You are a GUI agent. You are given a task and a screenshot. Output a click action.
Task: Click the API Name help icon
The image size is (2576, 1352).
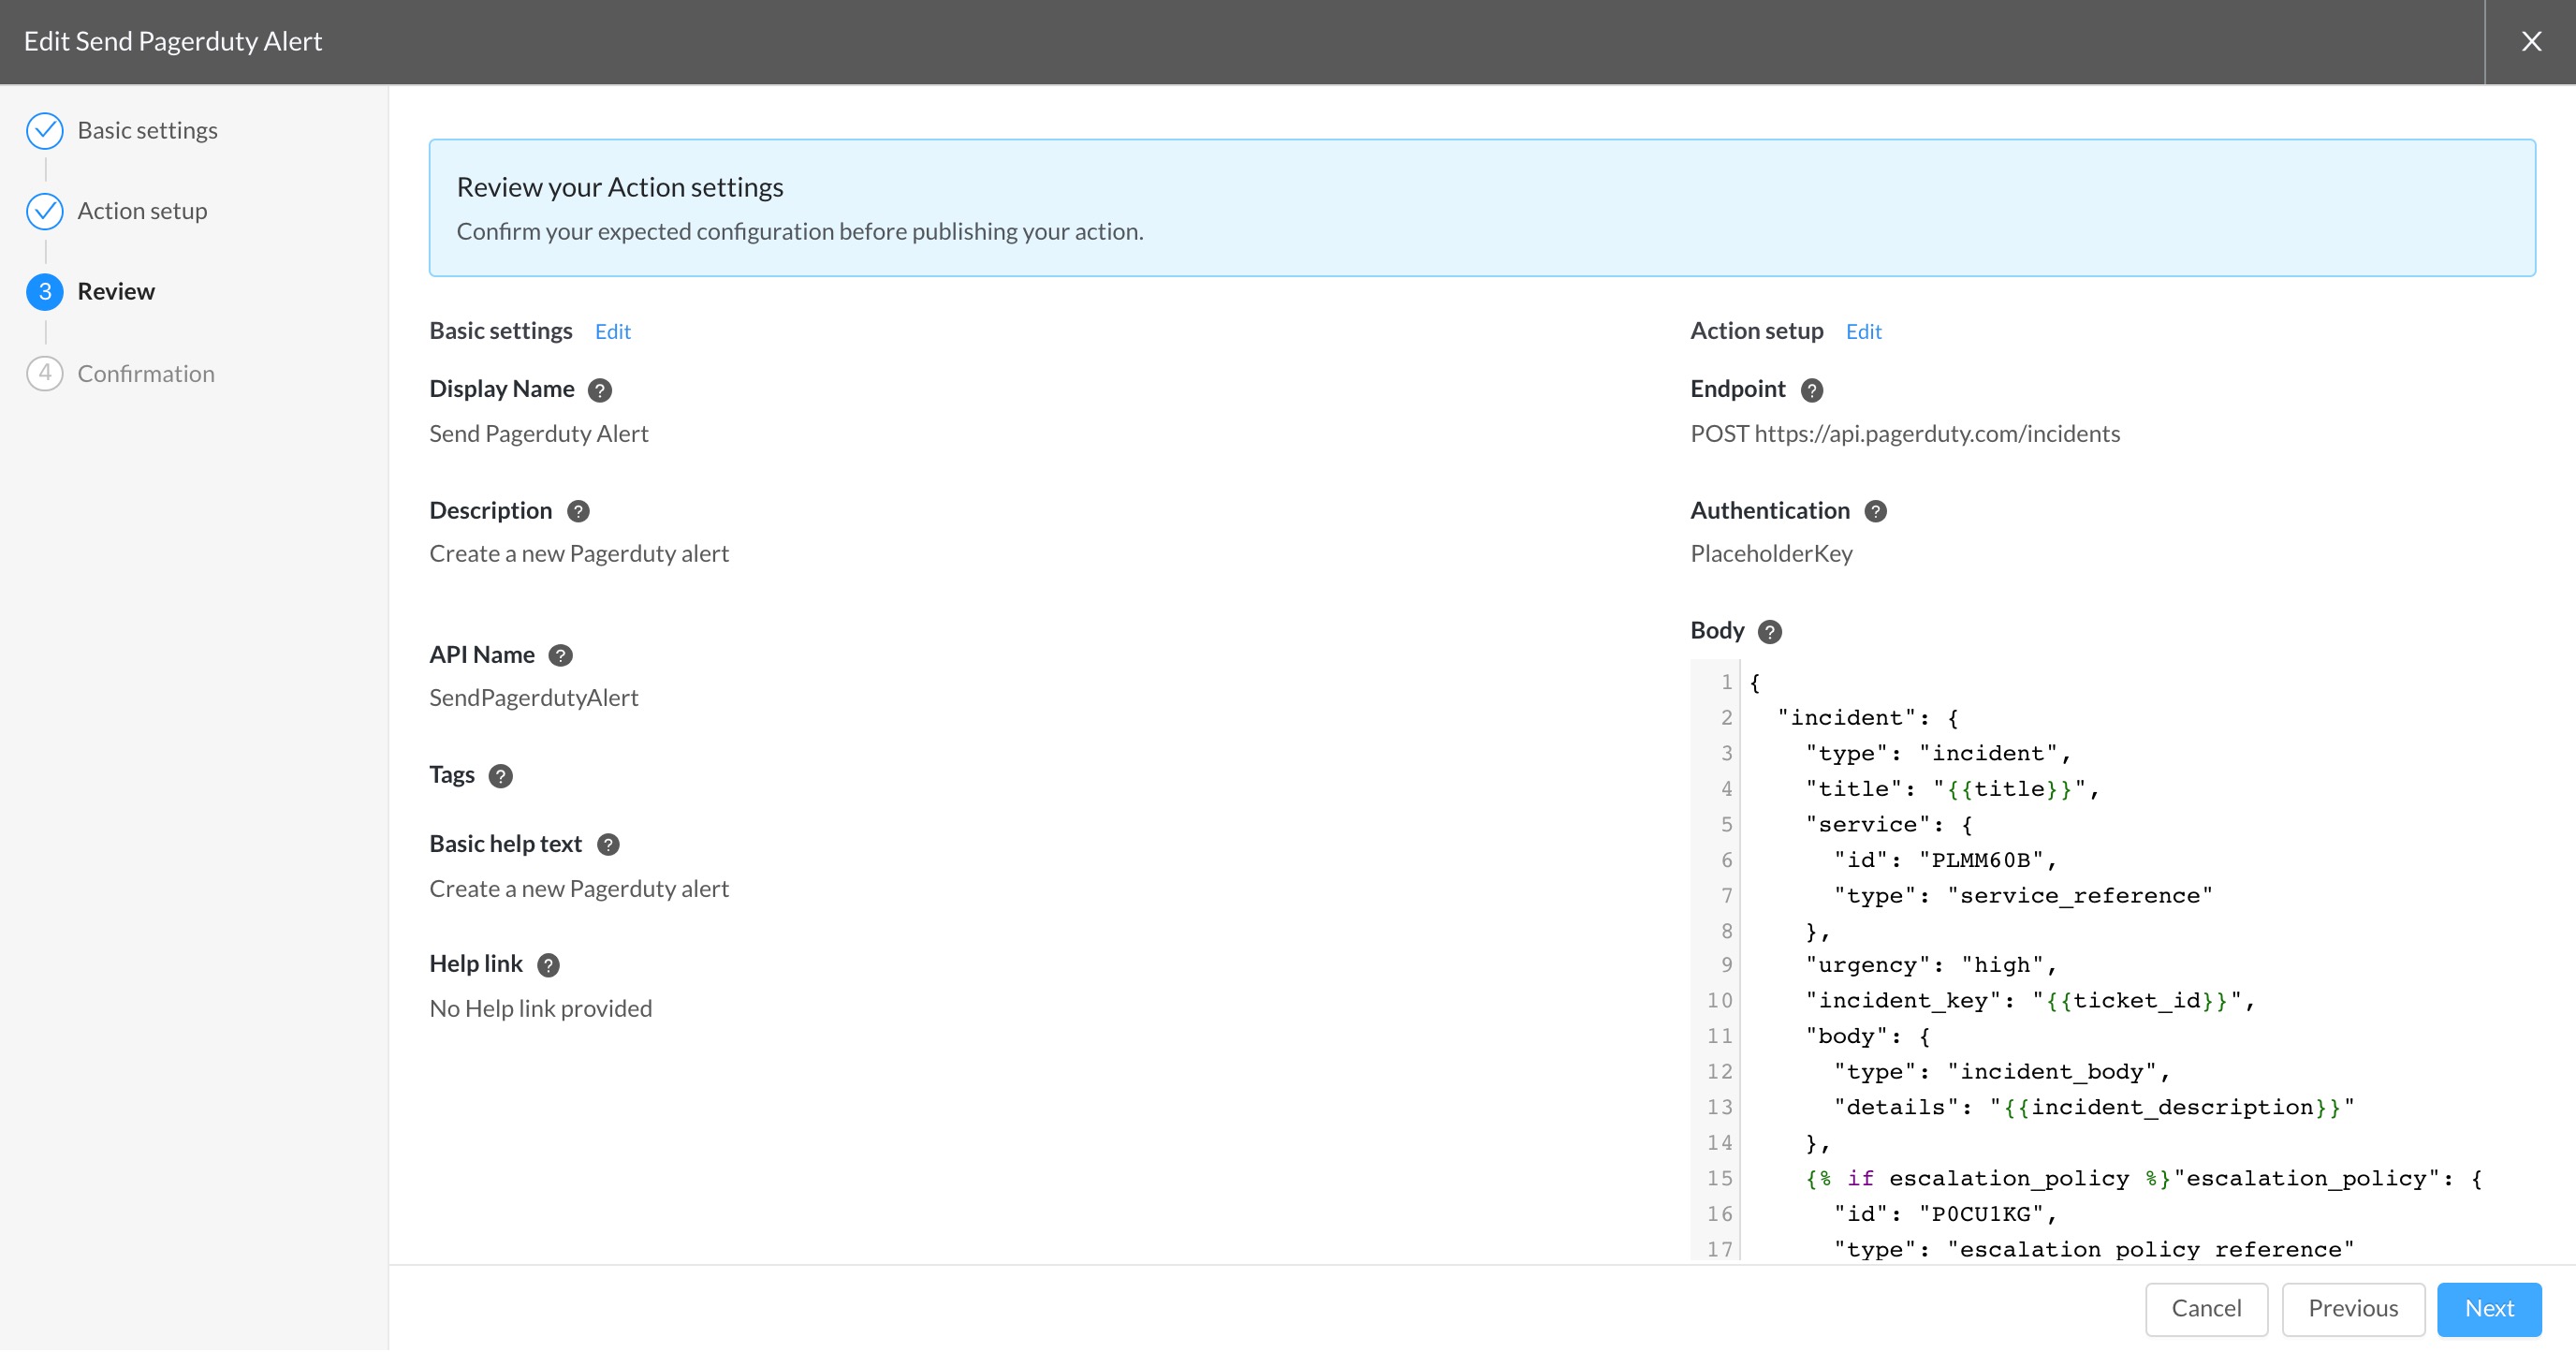[561, 656]
